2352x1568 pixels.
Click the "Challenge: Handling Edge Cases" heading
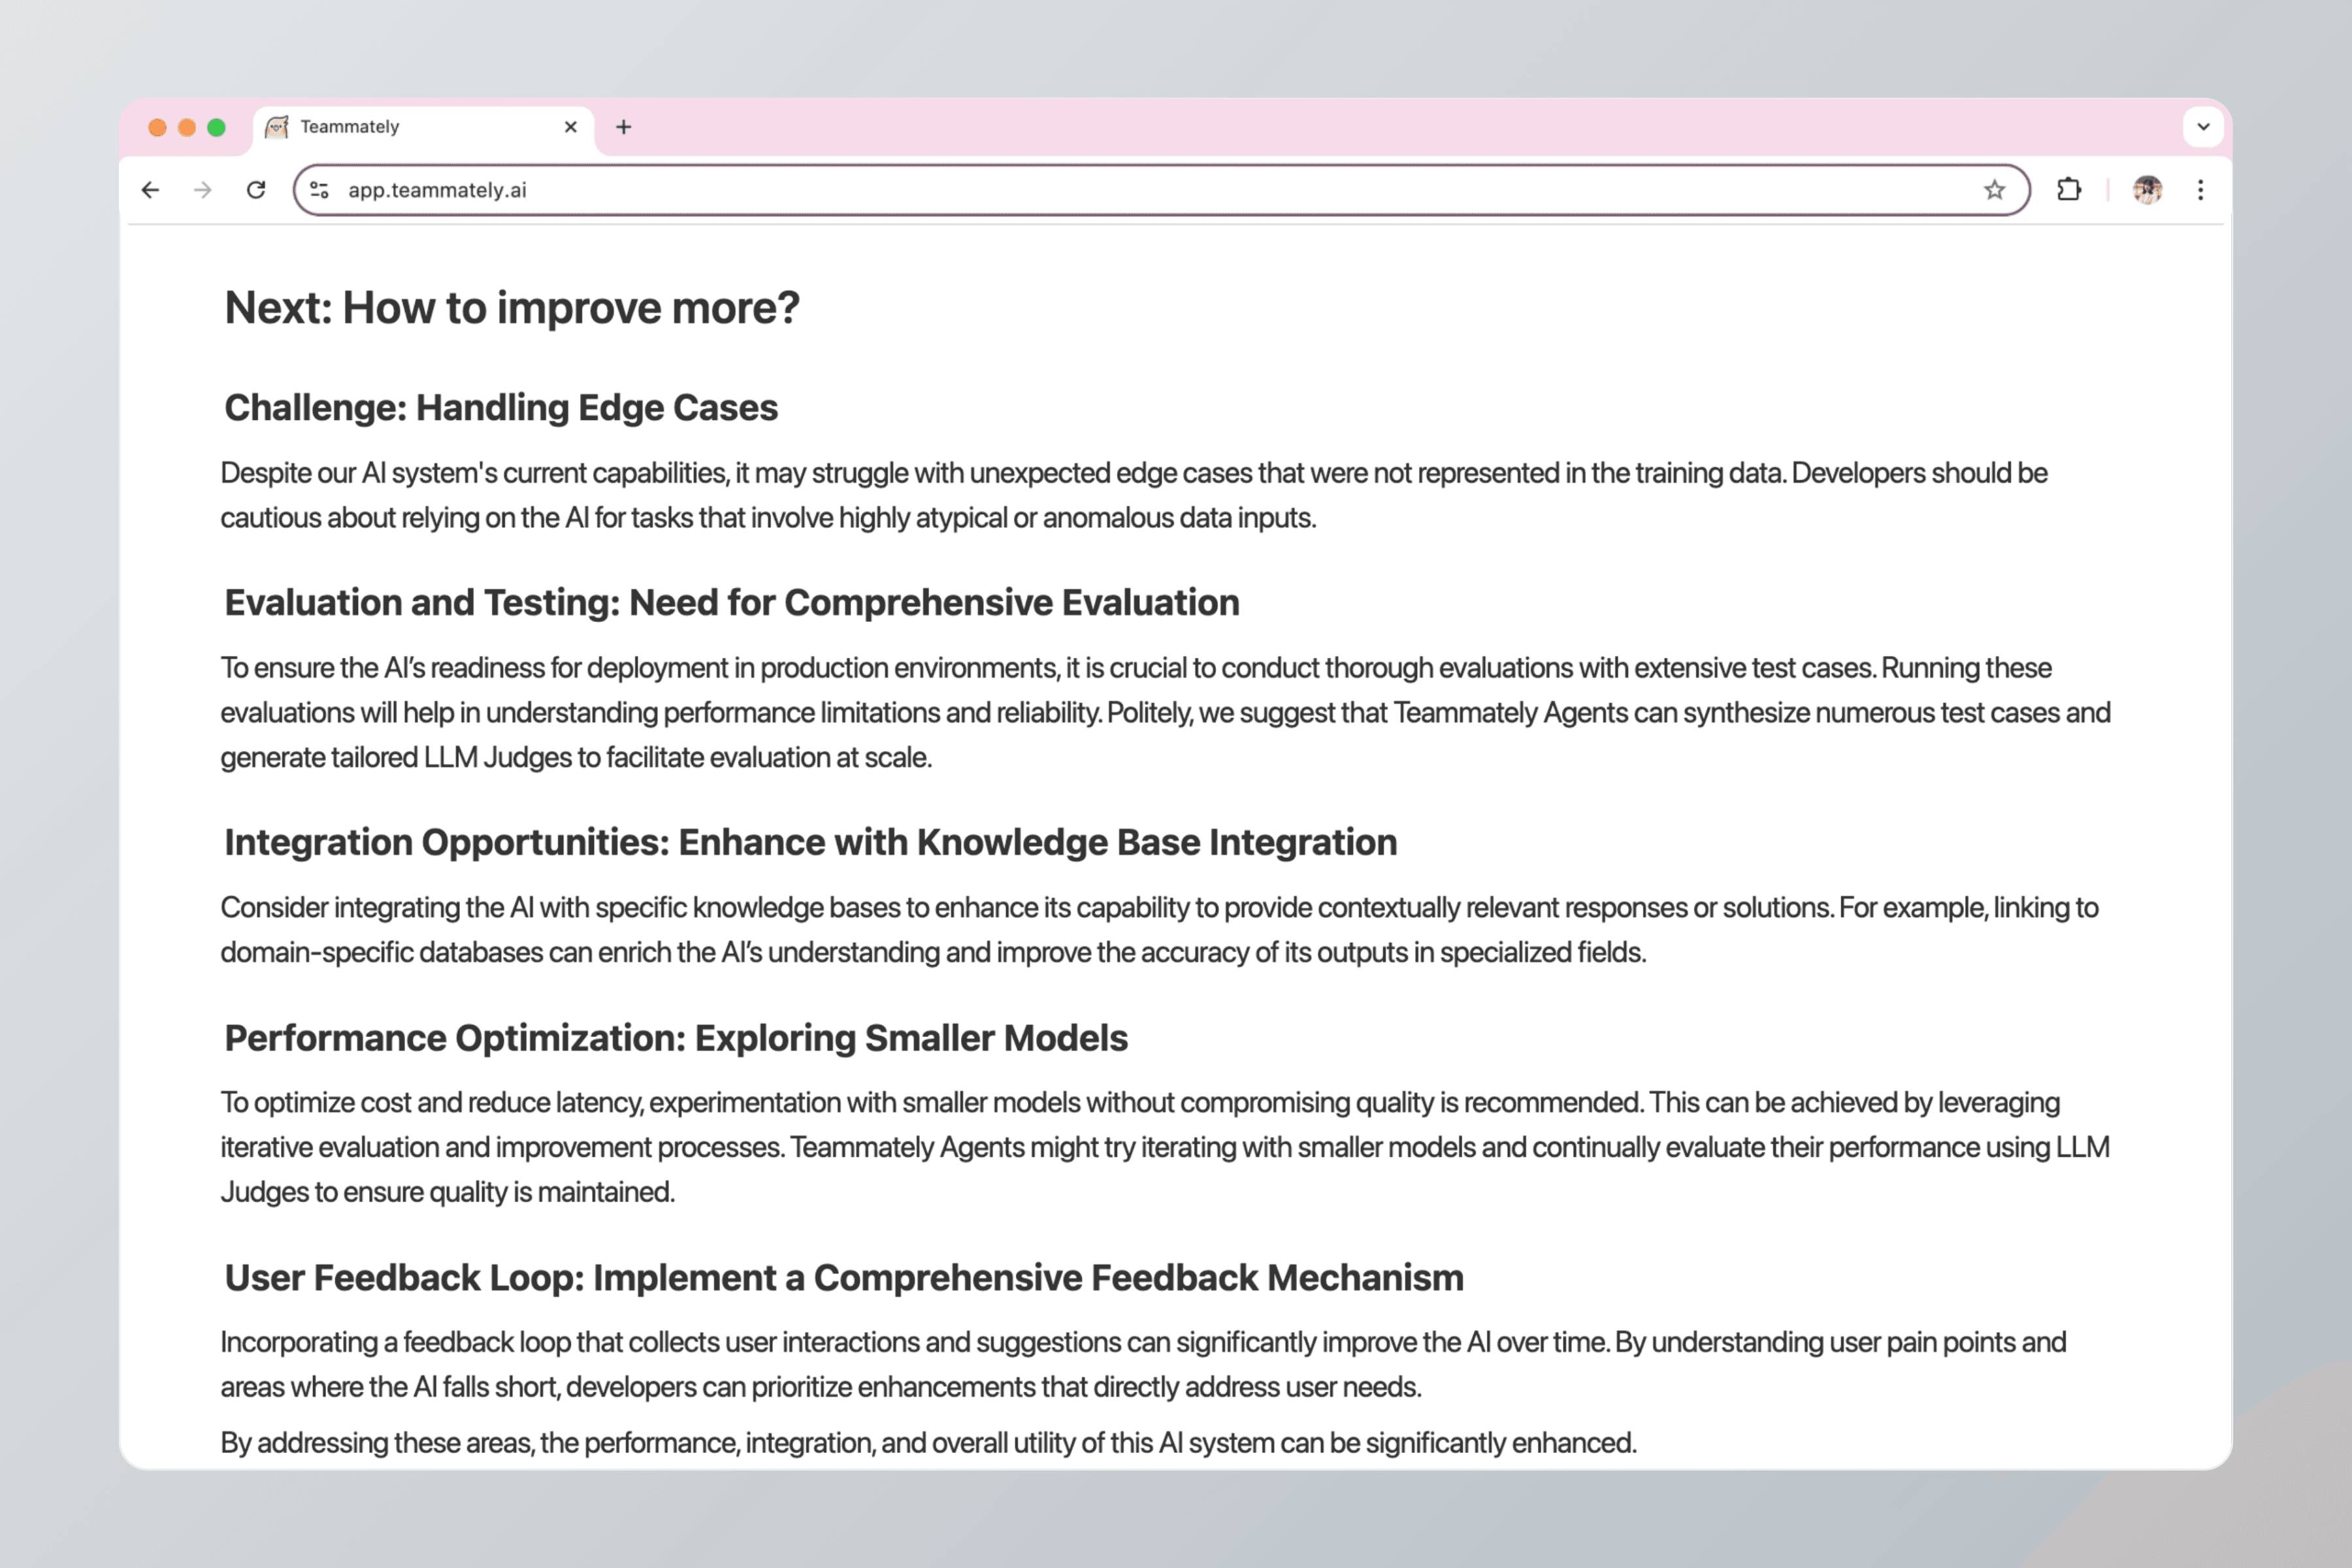(x=500, y=408)
